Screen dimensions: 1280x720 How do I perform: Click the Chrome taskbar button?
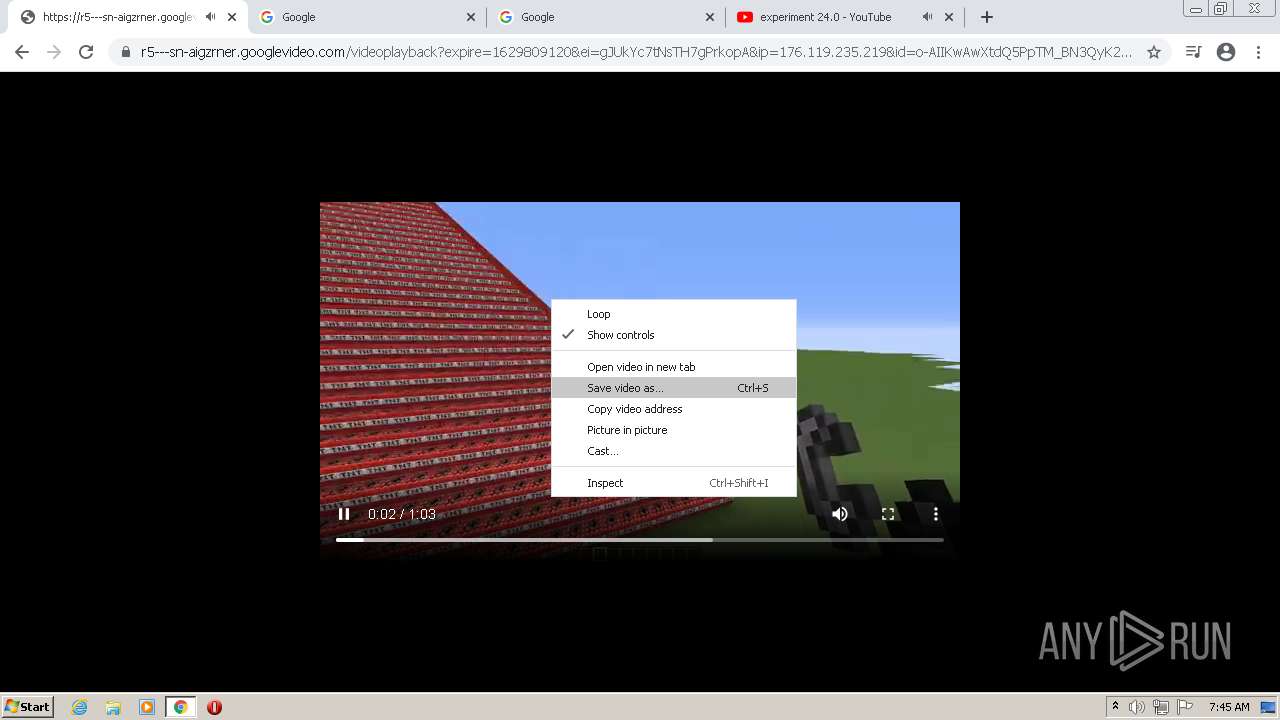[x=181, y=707]
